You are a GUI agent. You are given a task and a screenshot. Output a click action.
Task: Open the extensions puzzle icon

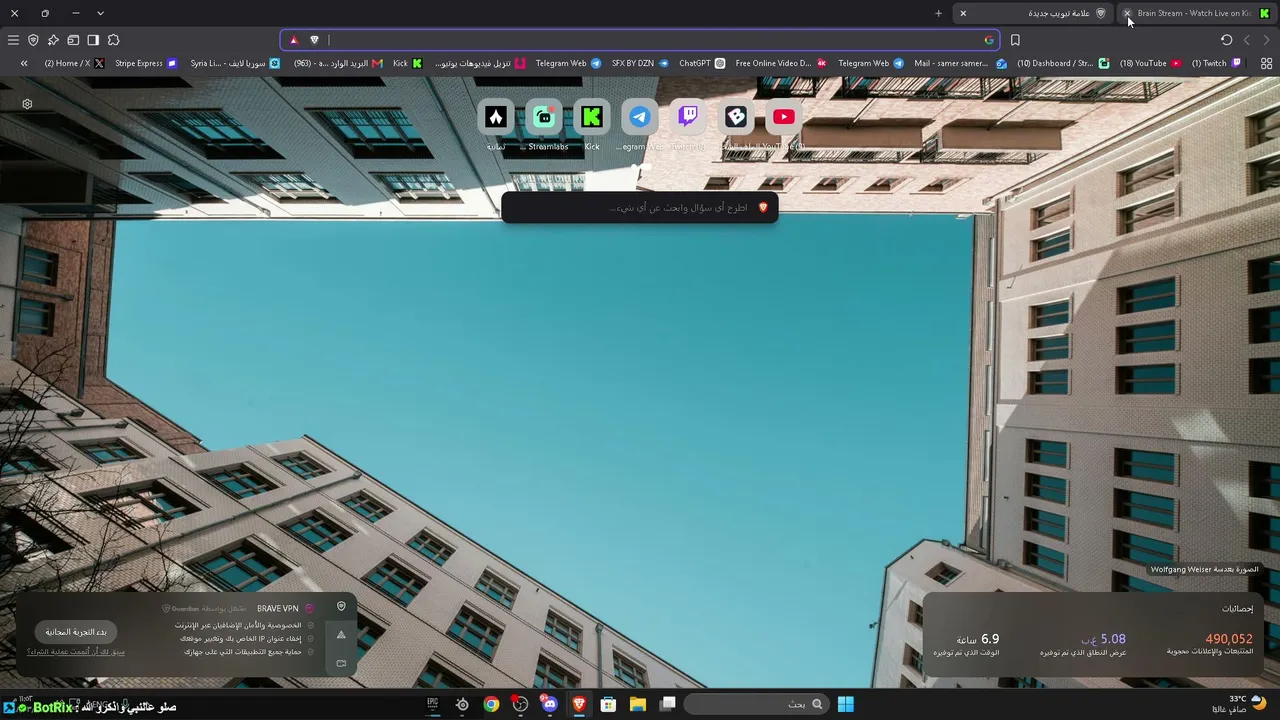click(113, 40)
